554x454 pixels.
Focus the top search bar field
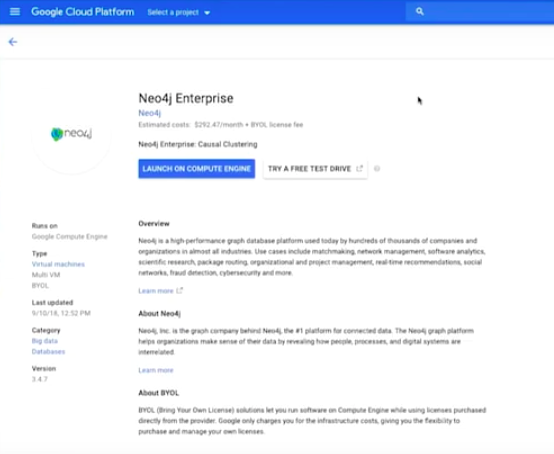pyautogui.click(x=480, y=12)
